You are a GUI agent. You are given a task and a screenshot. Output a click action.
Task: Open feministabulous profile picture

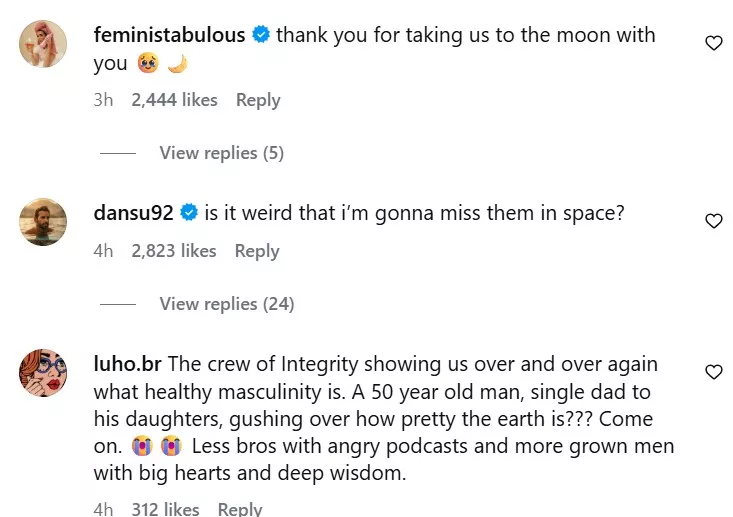[43, 44]
